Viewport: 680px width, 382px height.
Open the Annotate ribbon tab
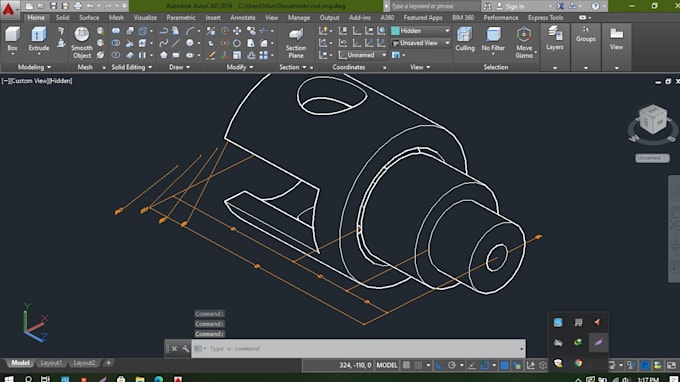[x=242, y=18]
